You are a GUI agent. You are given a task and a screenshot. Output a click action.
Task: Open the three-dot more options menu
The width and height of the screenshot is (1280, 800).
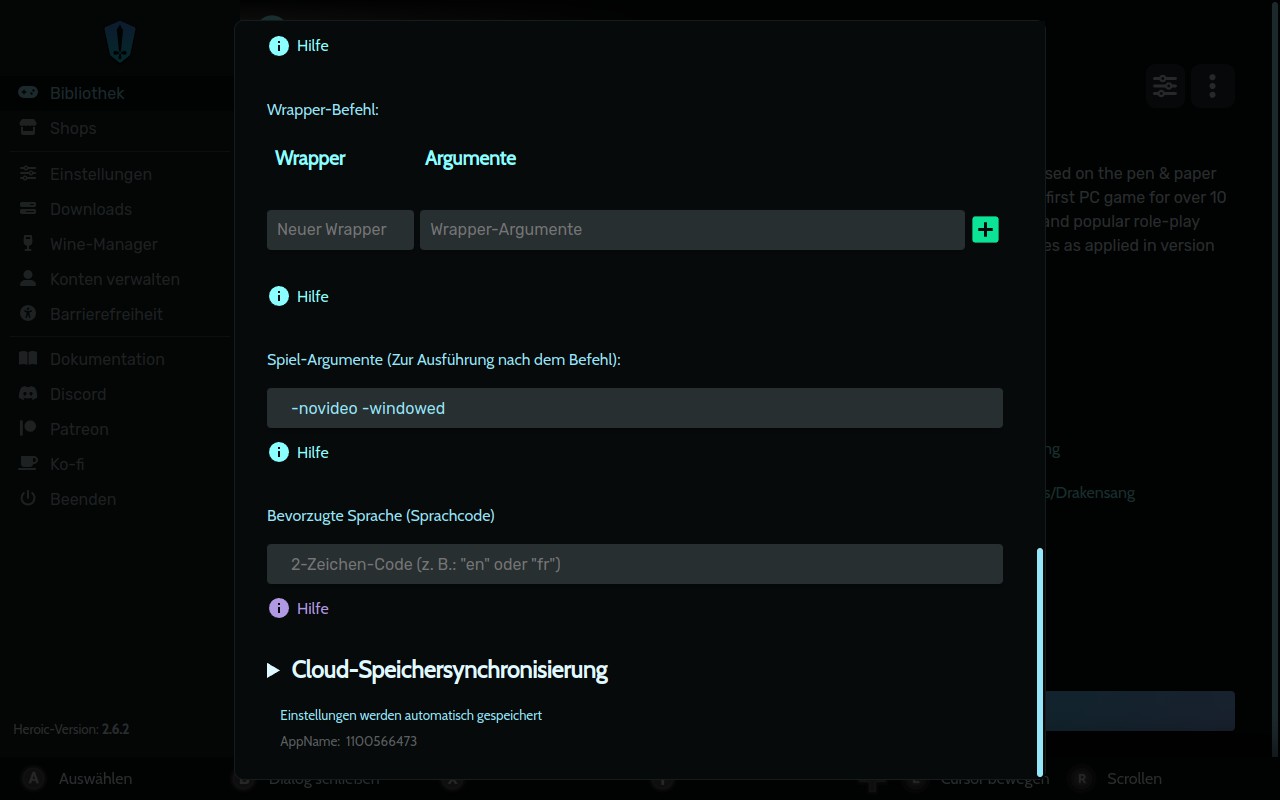coord(1212,86)
